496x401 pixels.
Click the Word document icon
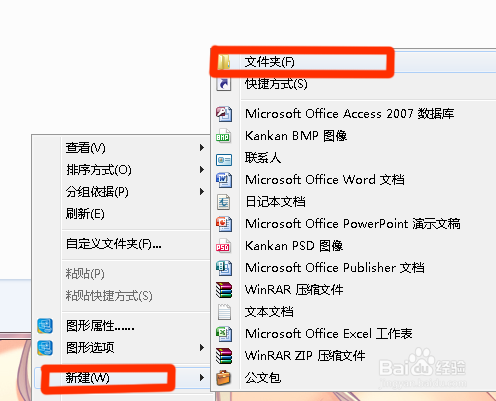[224, 180]
